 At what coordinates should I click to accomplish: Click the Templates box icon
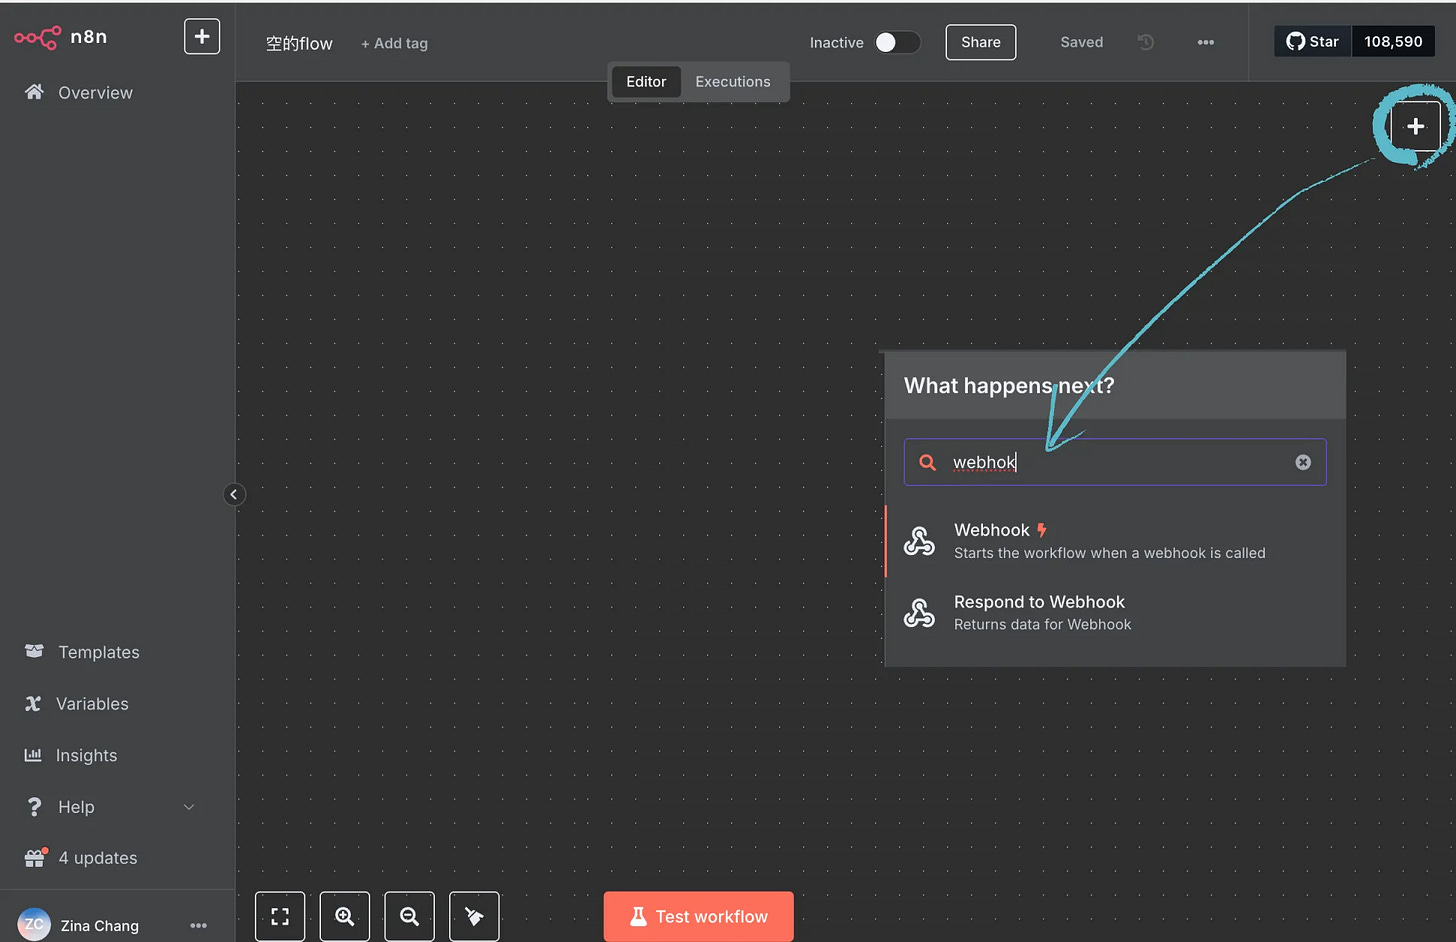tap(34, 651)
